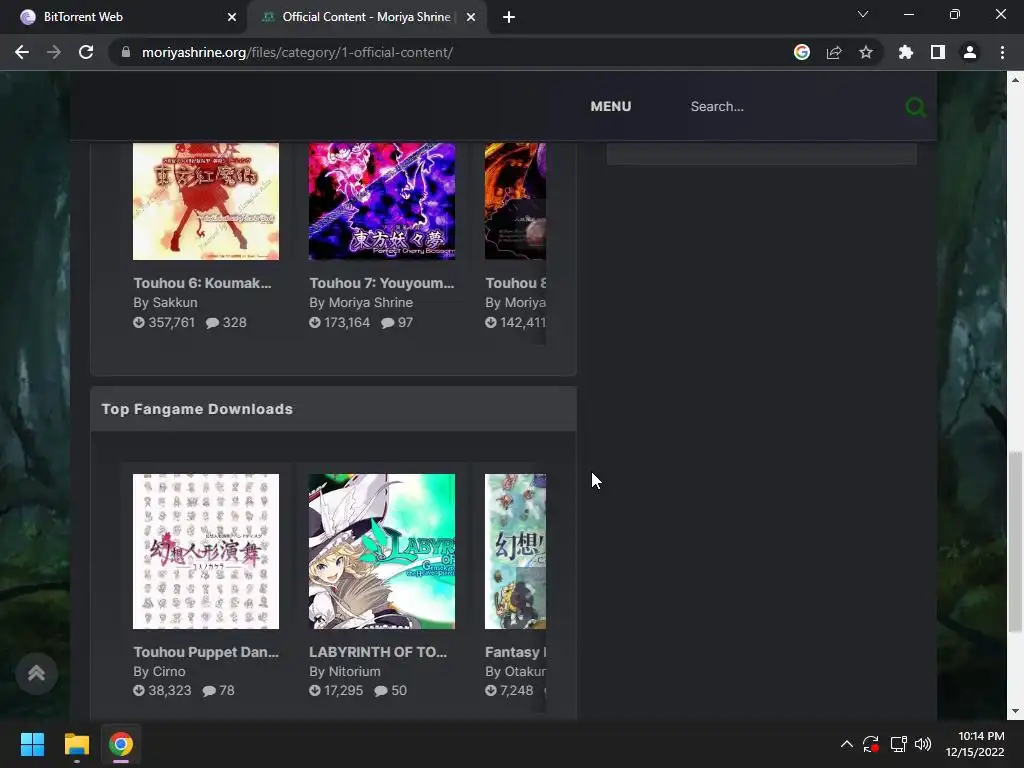View uploader Sakkun's profile
1024x768 pixels.
point(174,302)
